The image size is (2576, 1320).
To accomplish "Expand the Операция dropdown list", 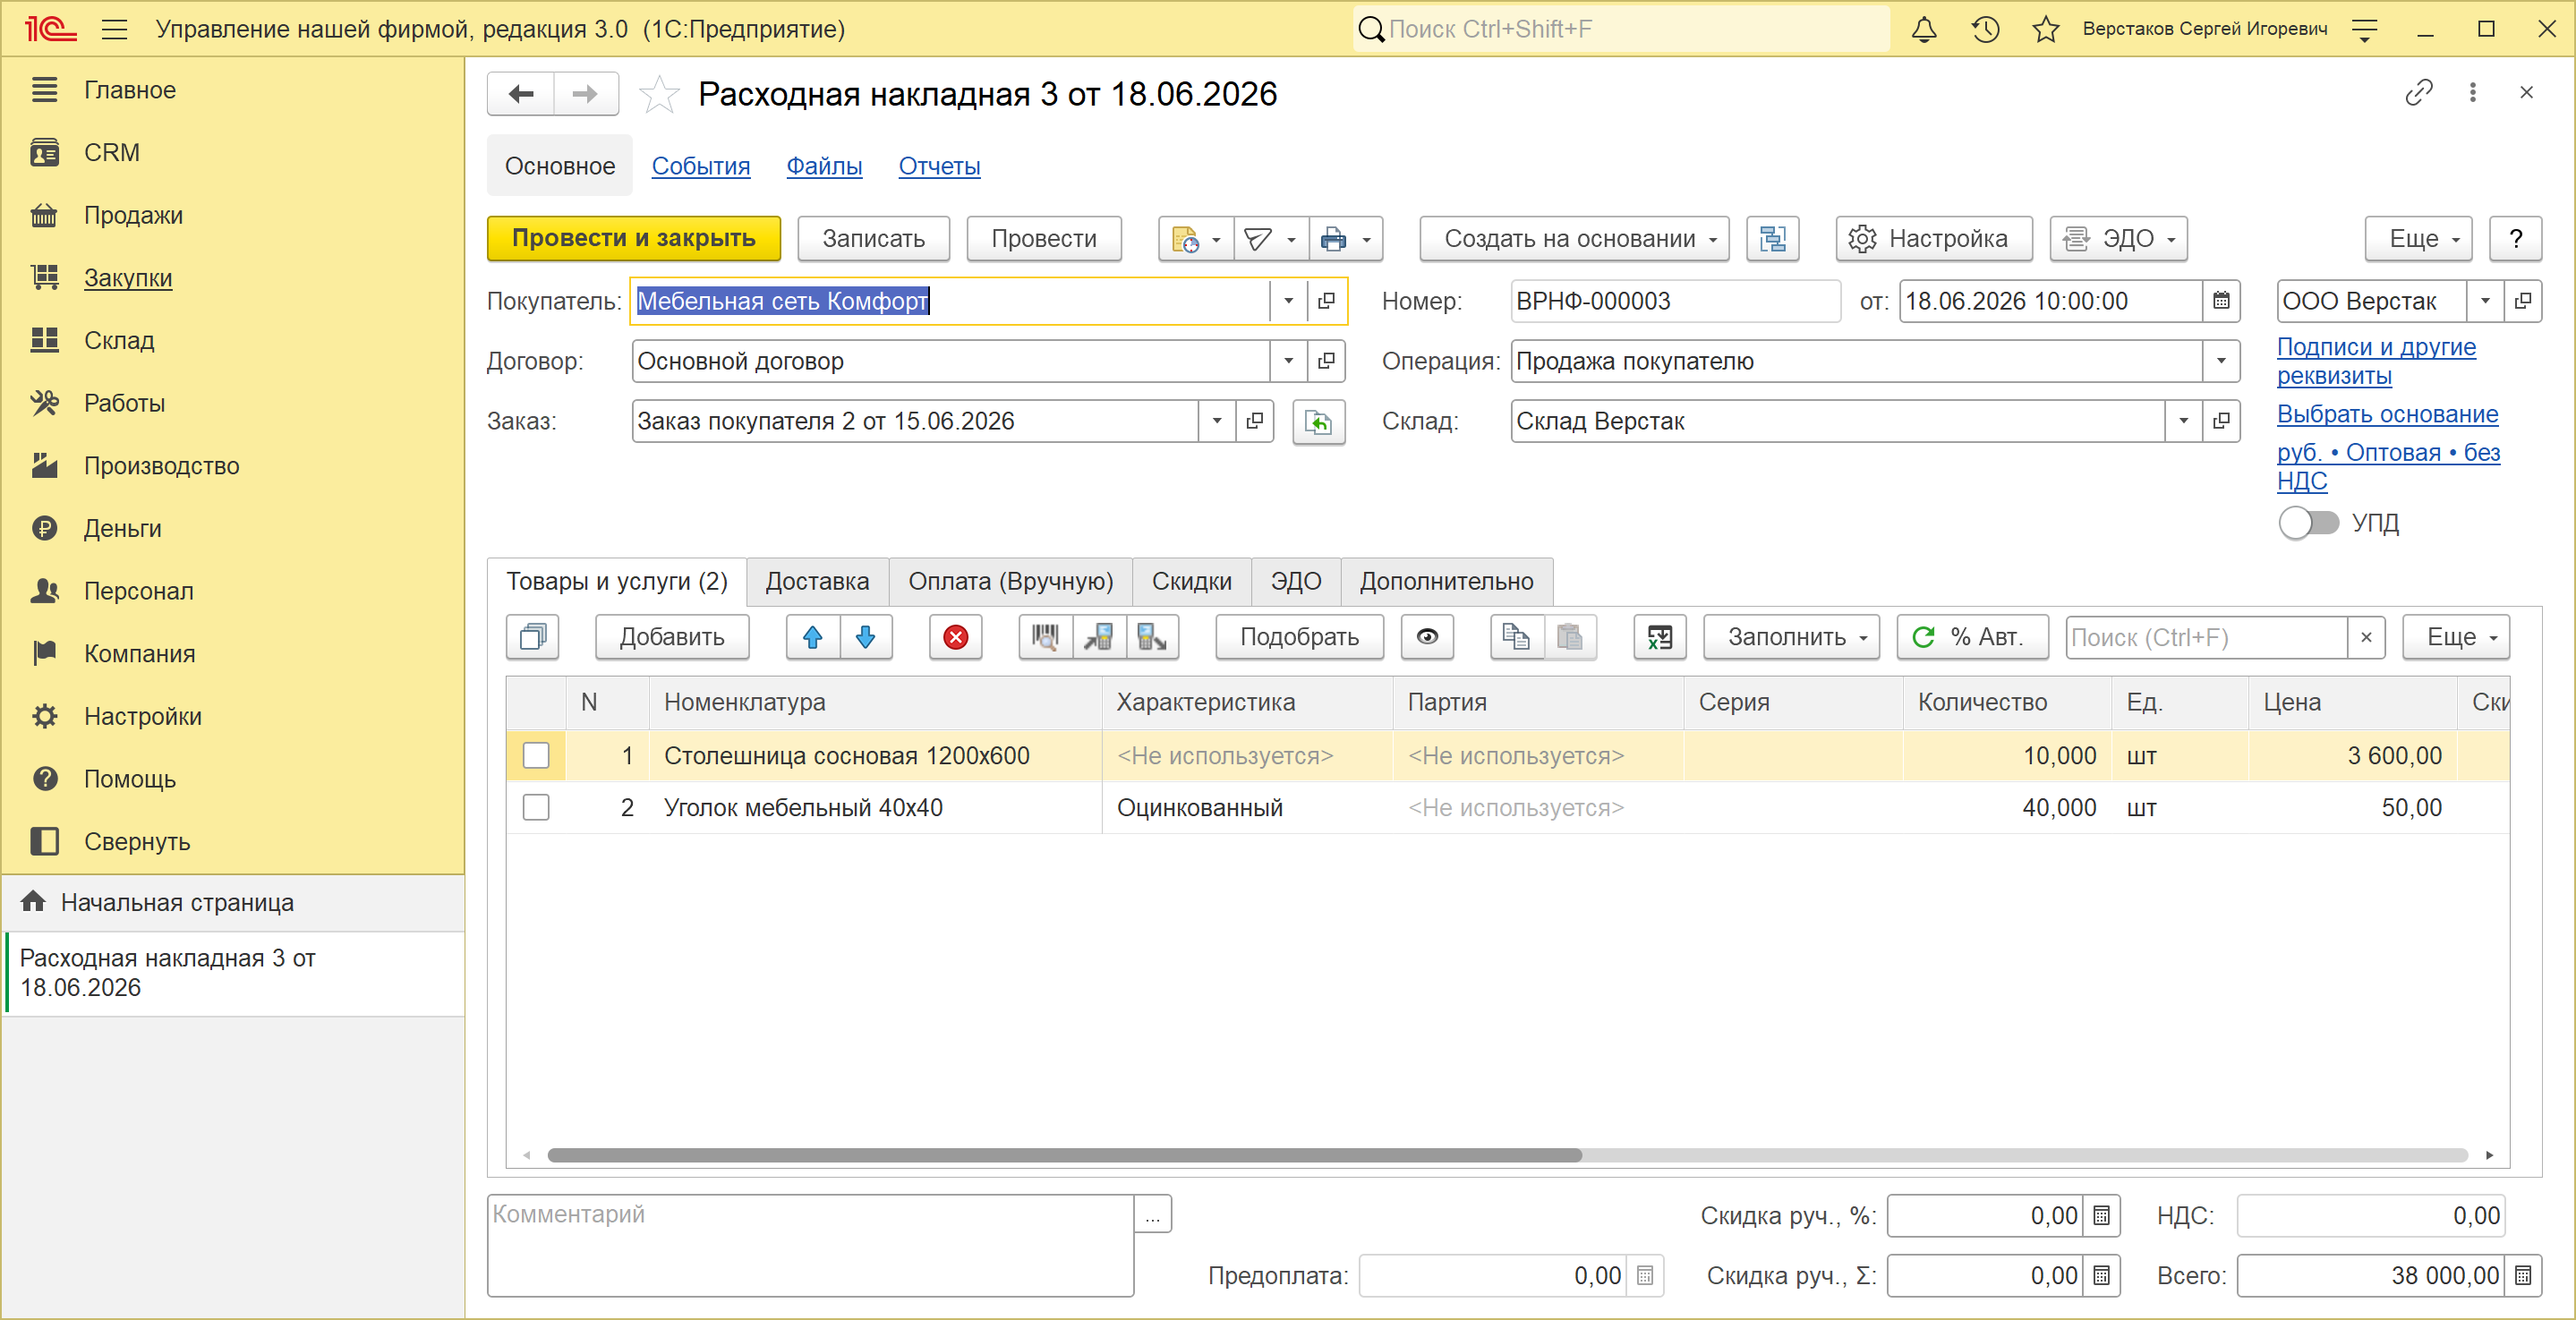I will (x=2220, y=361).
